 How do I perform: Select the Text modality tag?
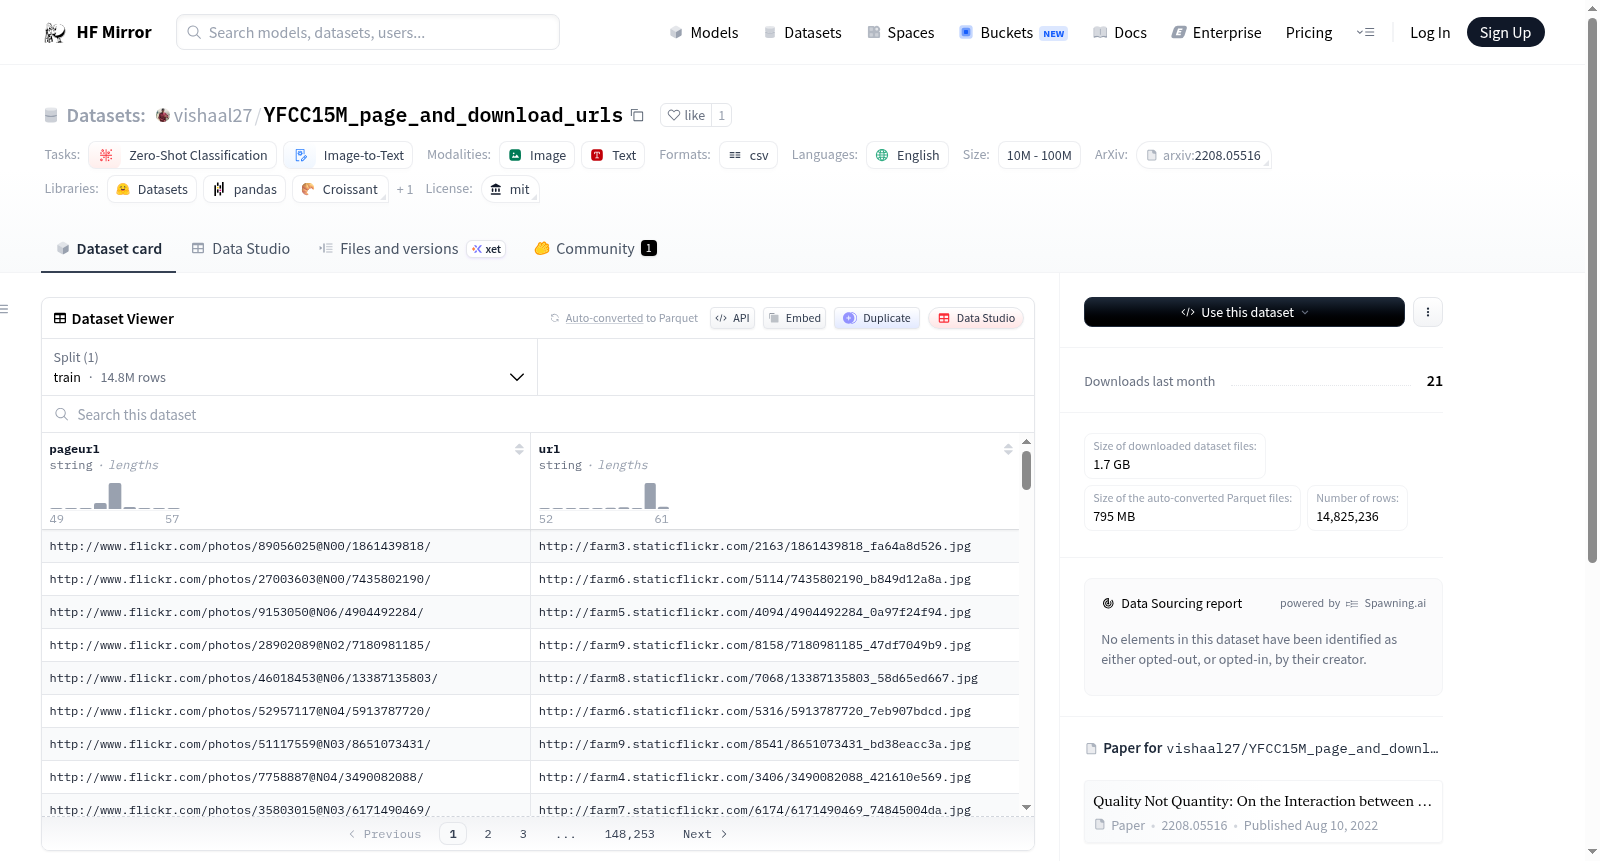pyautogui.click(x=613, y=155)
